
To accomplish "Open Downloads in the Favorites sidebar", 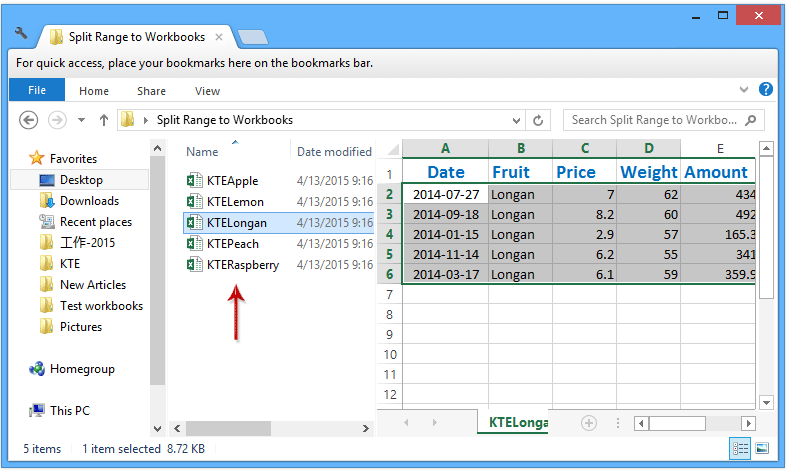I will (89, 201).
